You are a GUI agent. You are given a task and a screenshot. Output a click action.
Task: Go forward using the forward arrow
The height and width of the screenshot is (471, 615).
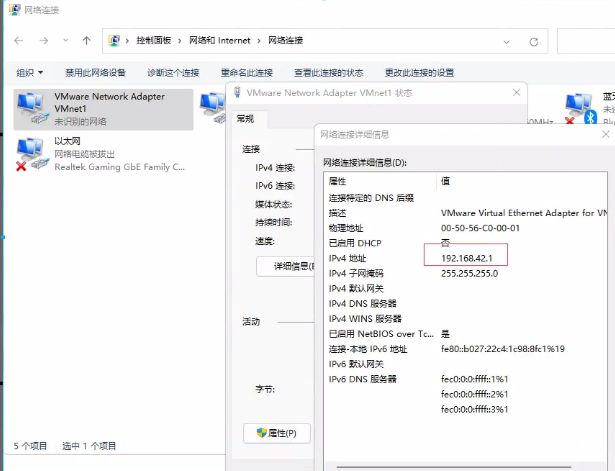tap(44, 40)
